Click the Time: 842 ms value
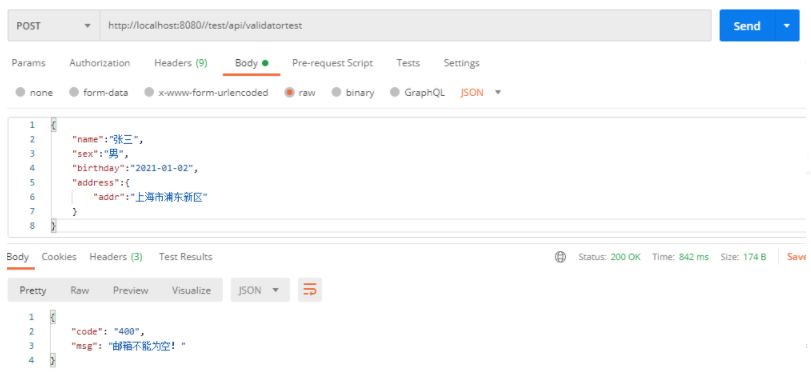This screenshot has height=375, width=811. point(680,257)
